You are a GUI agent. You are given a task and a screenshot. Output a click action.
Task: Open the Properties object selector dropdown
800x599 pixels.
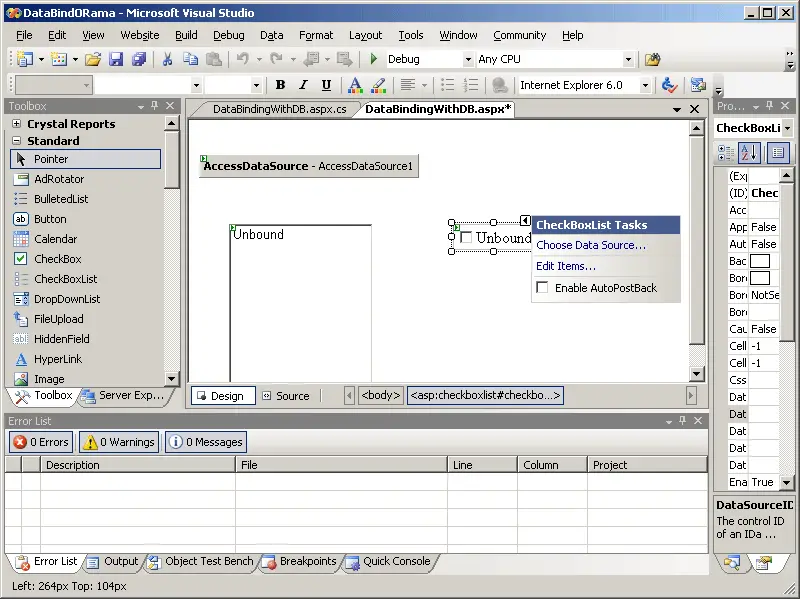click(x=787, y=128)
